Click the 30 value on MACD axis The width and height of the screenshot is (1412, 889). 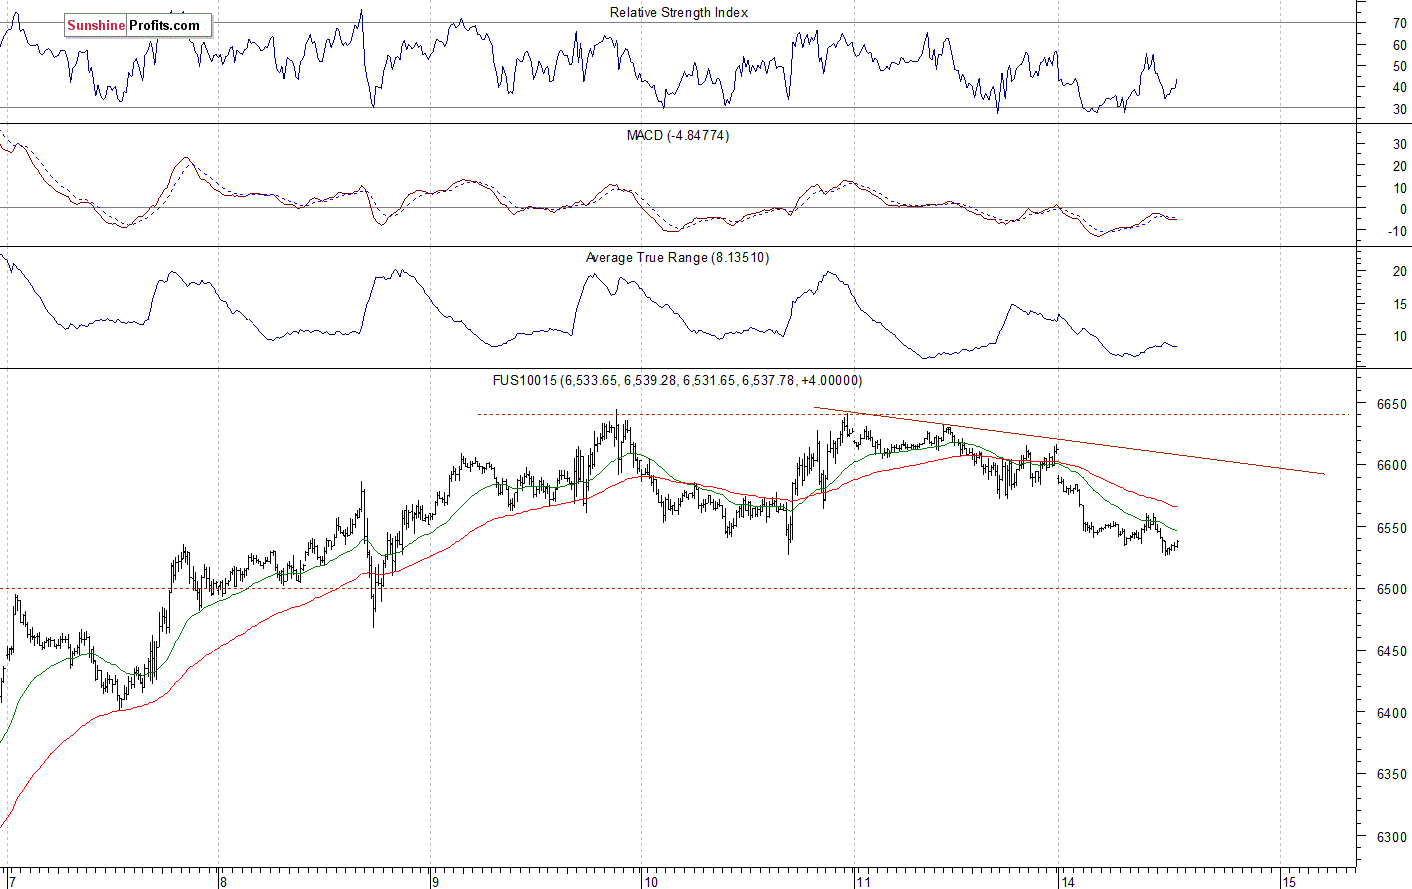coord(1400,145)
